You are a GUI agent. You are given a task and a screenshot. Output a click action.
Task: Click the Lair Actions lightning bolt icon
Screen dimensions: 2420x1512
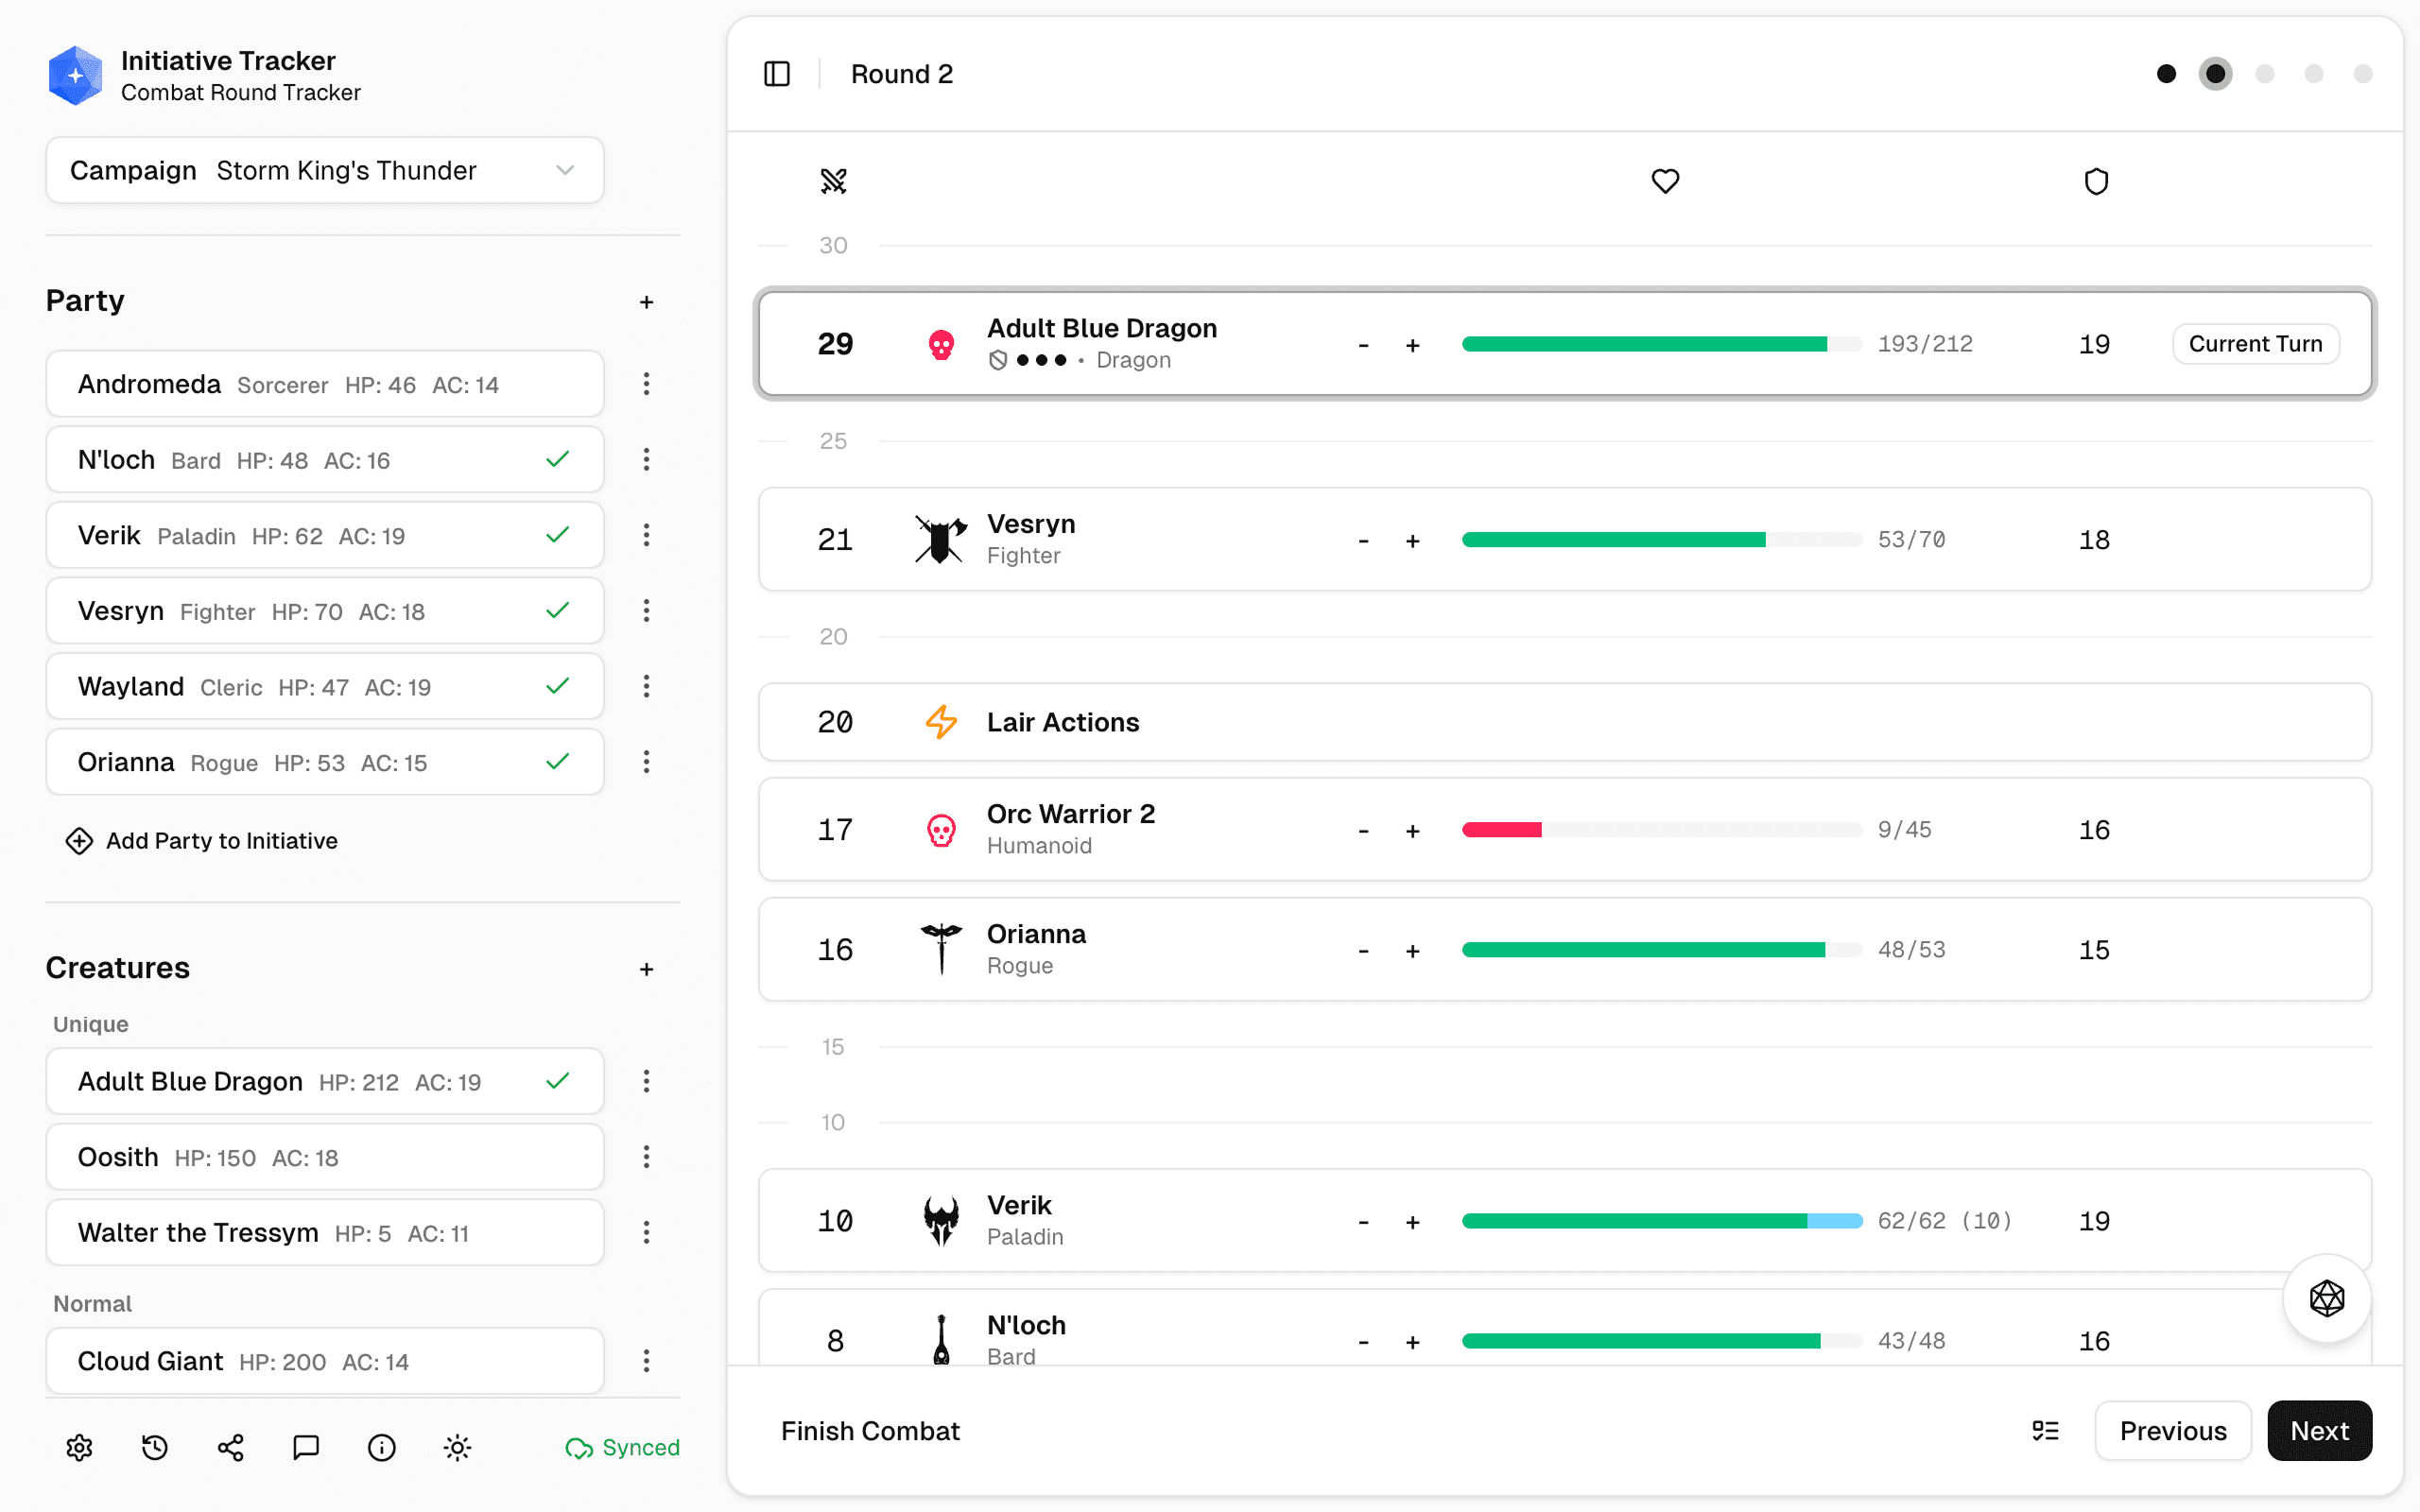click(x=940, y=722)
